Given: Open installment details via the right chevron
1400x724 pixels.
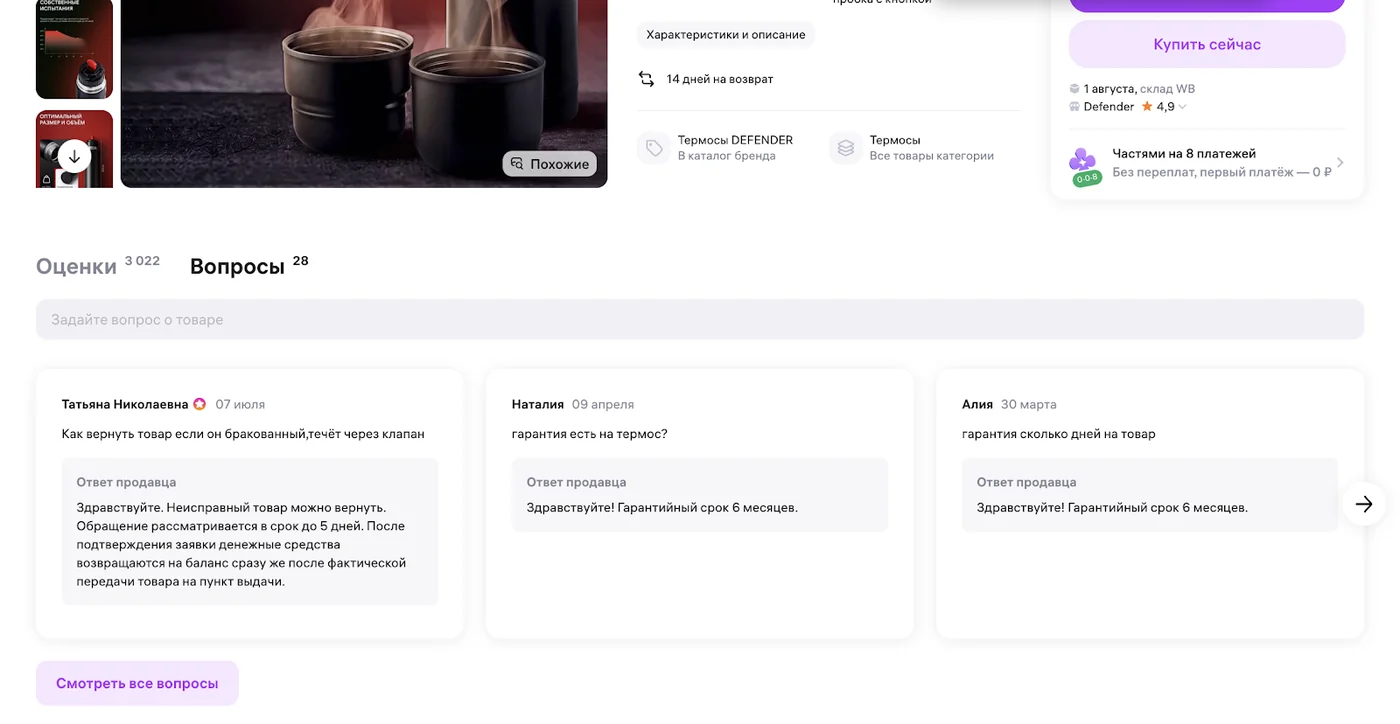Looking at the screenshot, I should coord(1340,163).
